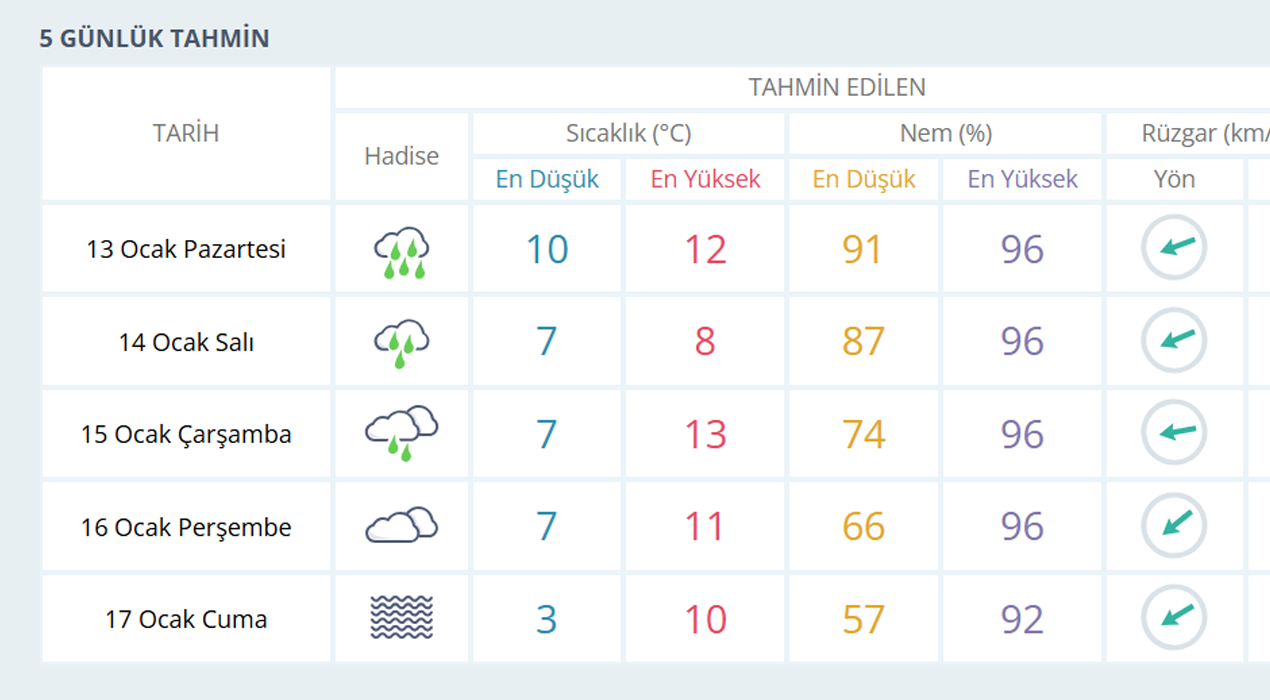Click the 13 Ocak Pazartesi date cell
The image size is (1270, 700).
tap(186, 249)
